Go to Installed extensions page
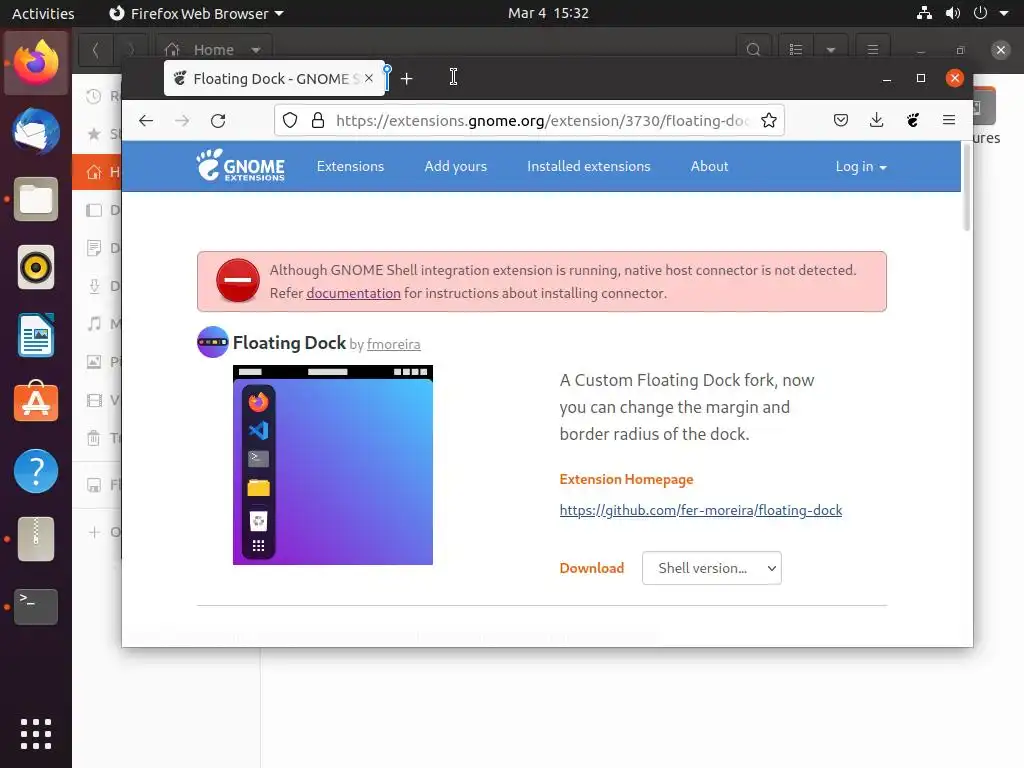 click(x=588, y=167)
